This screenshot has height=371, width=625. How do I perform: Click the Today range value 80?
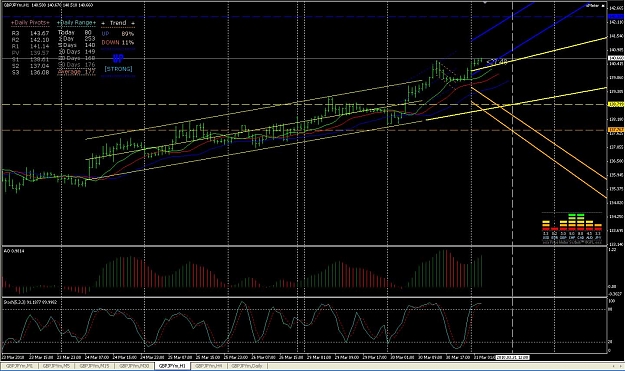point(88,33)
